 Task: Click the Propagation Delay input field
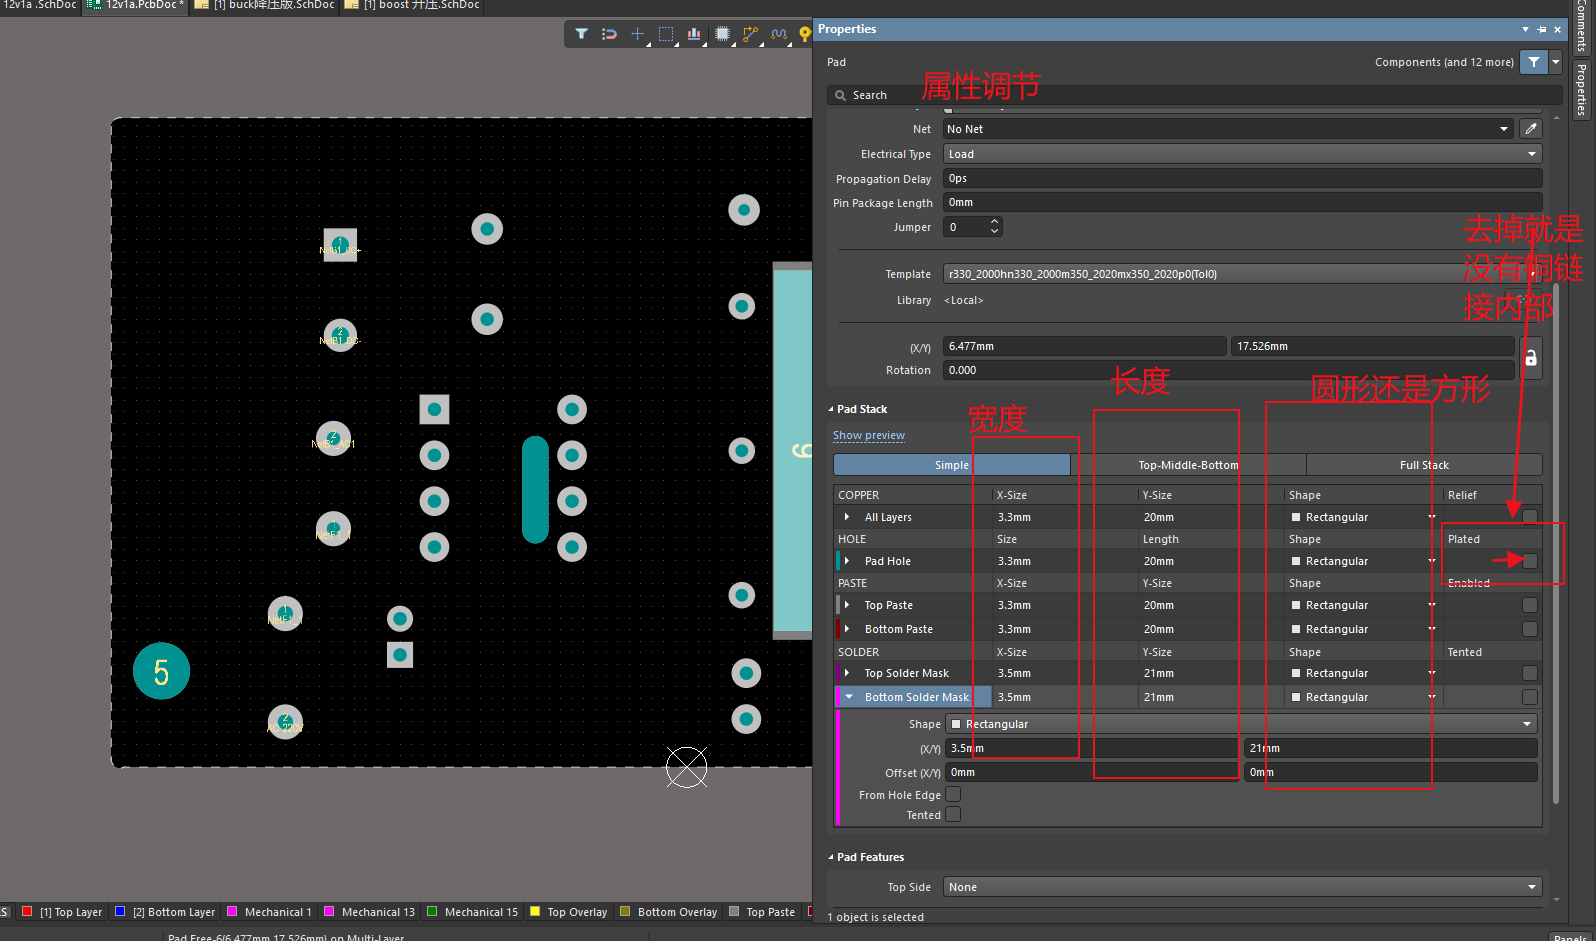1242,178
